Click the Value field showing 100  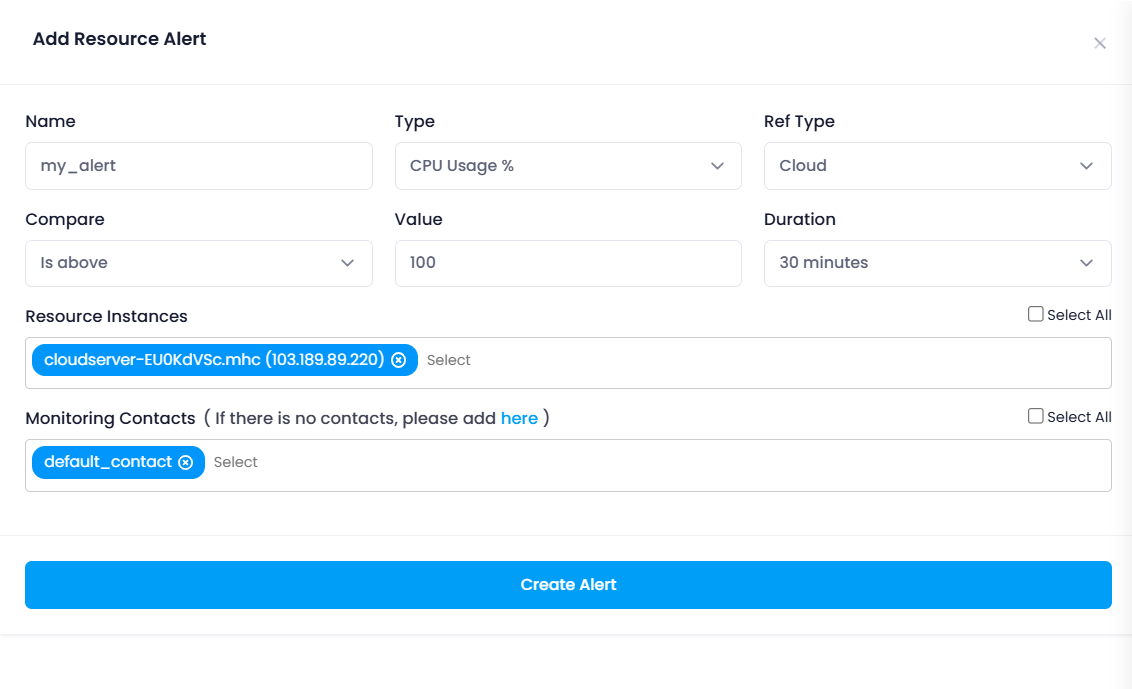[568, 263]
